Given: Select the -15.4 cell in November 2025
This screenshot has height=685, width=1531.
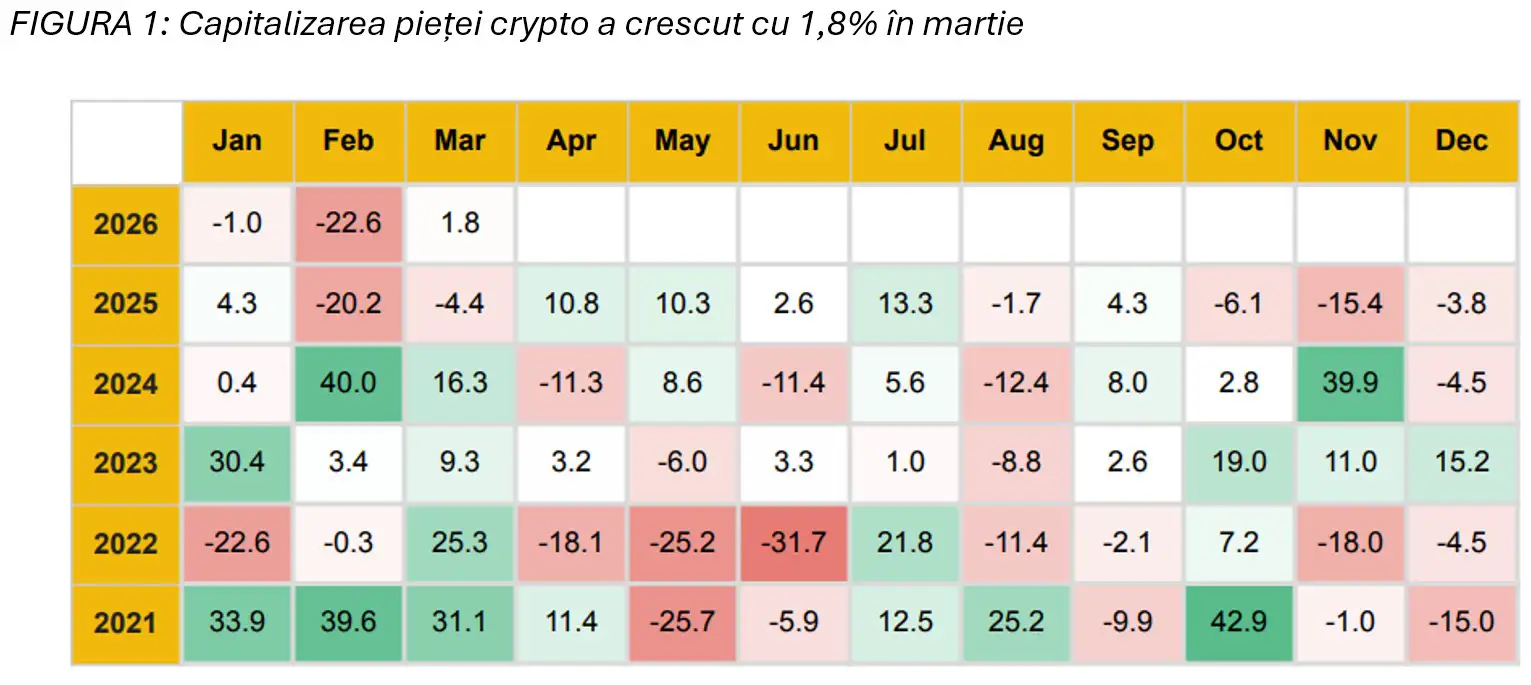Looking at the screenshot, I should pos(1350,303).
